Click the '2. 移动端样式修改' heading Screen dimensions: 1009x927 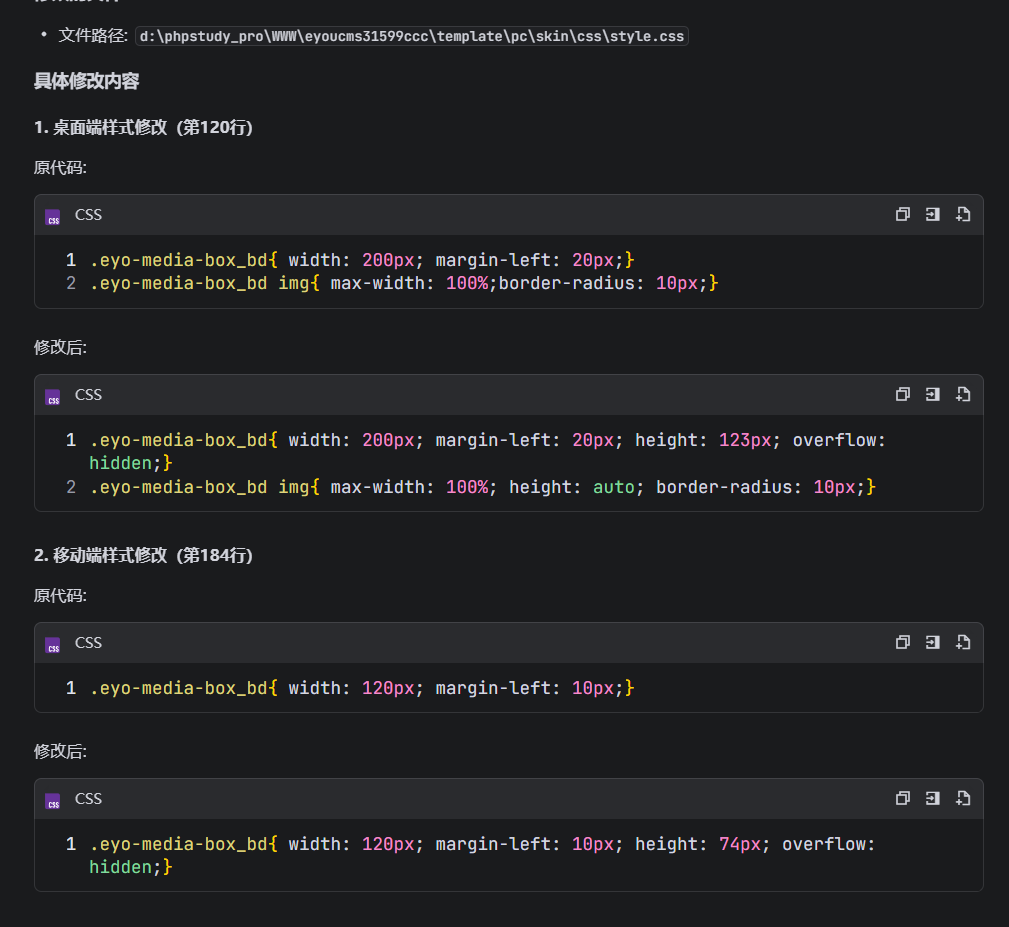(x=143, y=555)
